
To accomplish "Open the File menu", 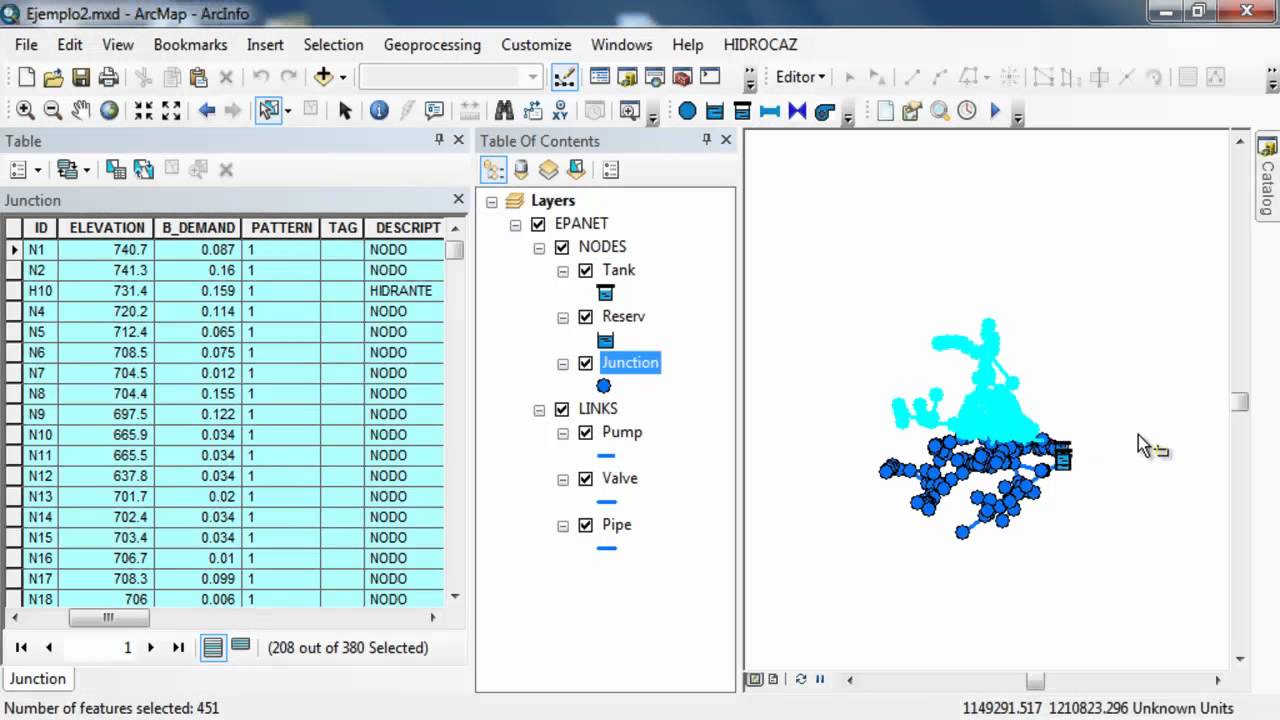I will click(x=26, y=45).
